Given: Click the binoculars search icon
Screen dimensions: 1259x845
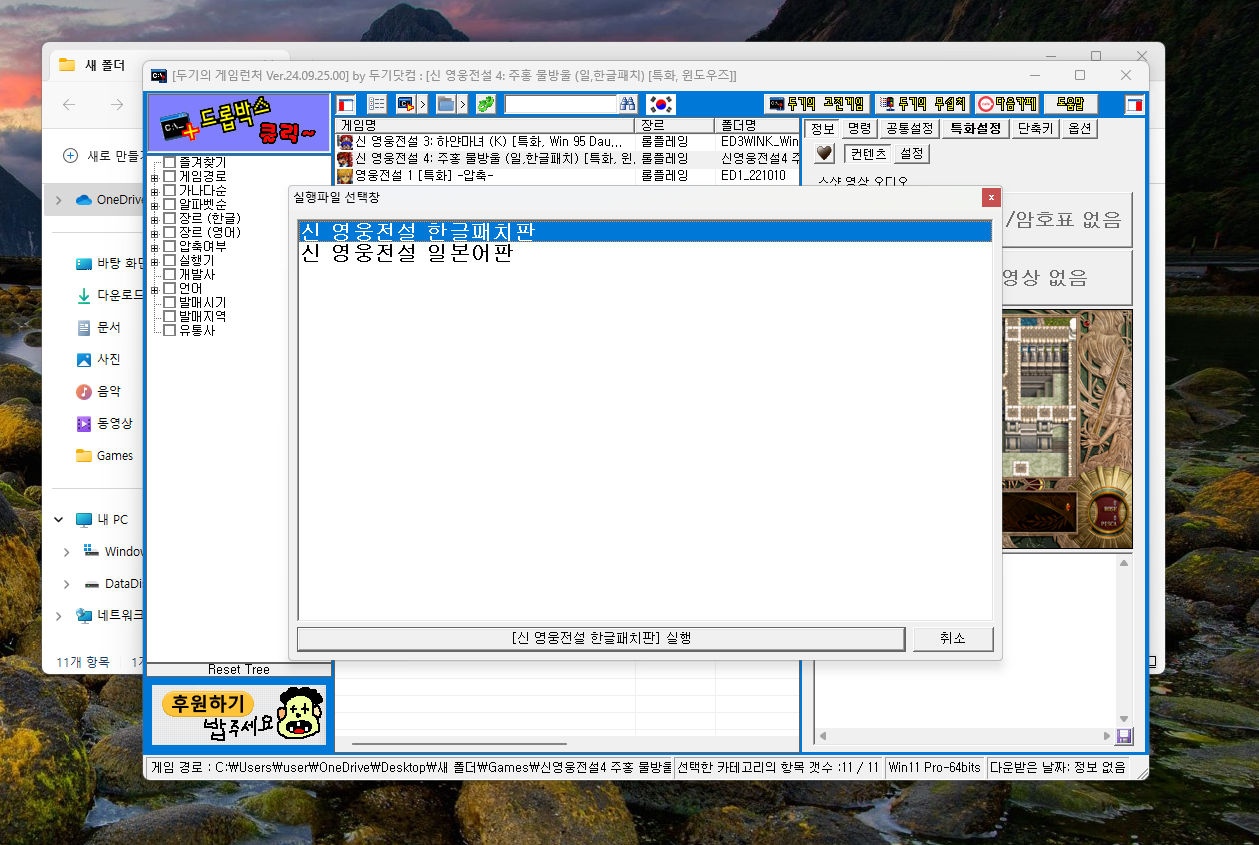Looking at the screenshot, I should (628, 104).
